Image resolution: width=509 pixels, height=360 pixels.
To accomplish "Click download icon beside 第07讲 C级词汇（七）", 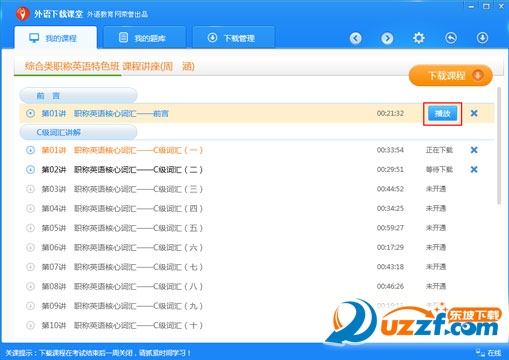I will 30,267.
